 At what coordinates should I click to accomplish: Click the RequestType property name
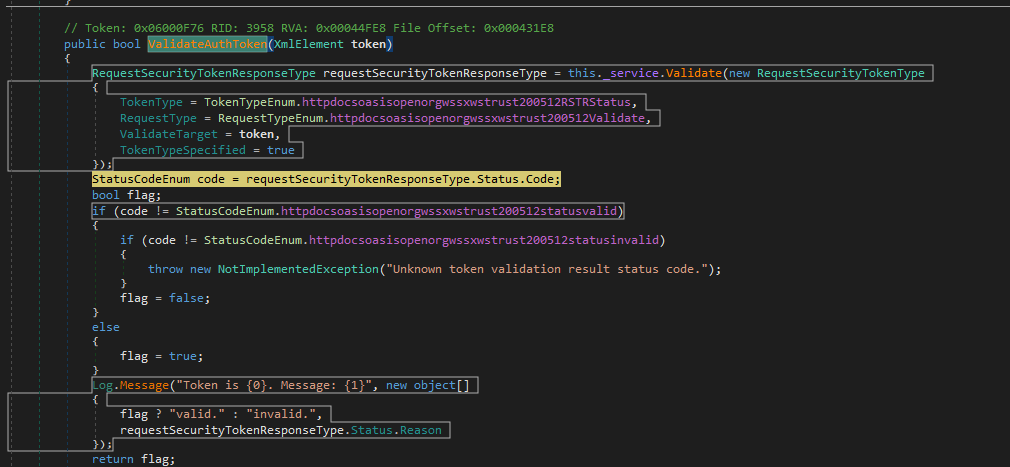point(158,119)
